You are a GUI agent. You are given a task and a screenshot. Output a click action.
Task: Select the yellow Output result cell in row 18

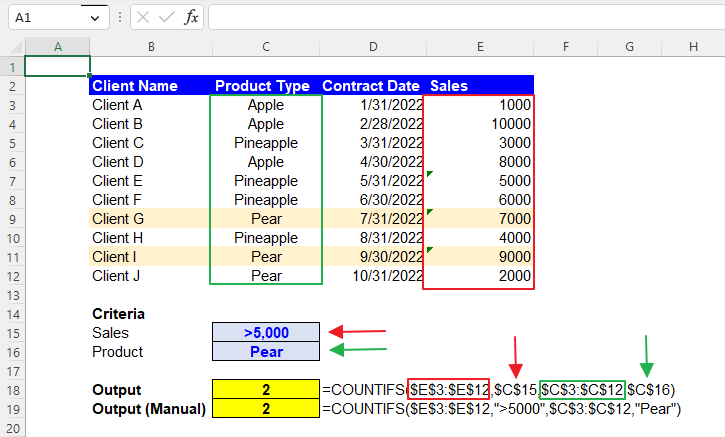[x=266, y=389]
